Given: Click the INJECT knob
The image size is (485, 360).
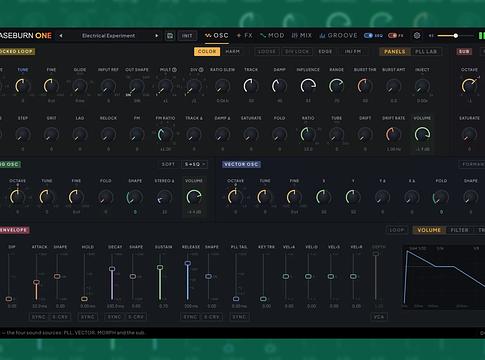Looking at the screenshot, I should point(422,86).
